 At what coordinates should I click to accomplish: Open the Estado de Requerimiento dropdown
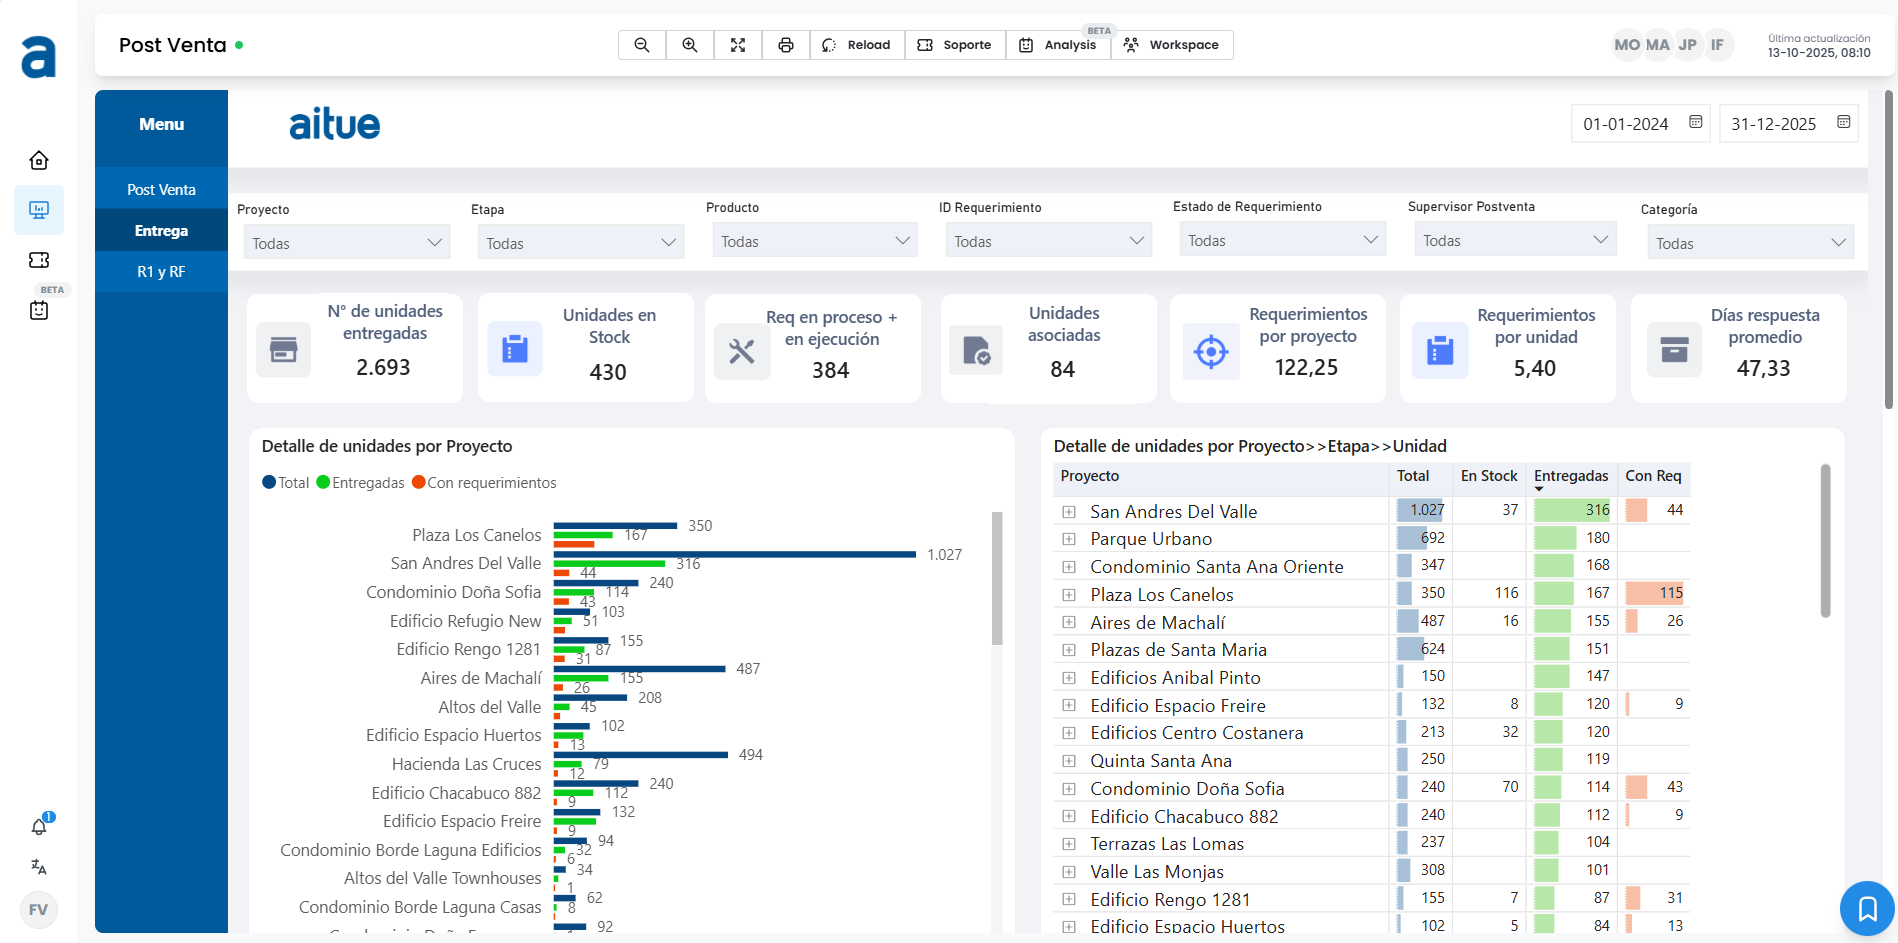coord(1282,241)
